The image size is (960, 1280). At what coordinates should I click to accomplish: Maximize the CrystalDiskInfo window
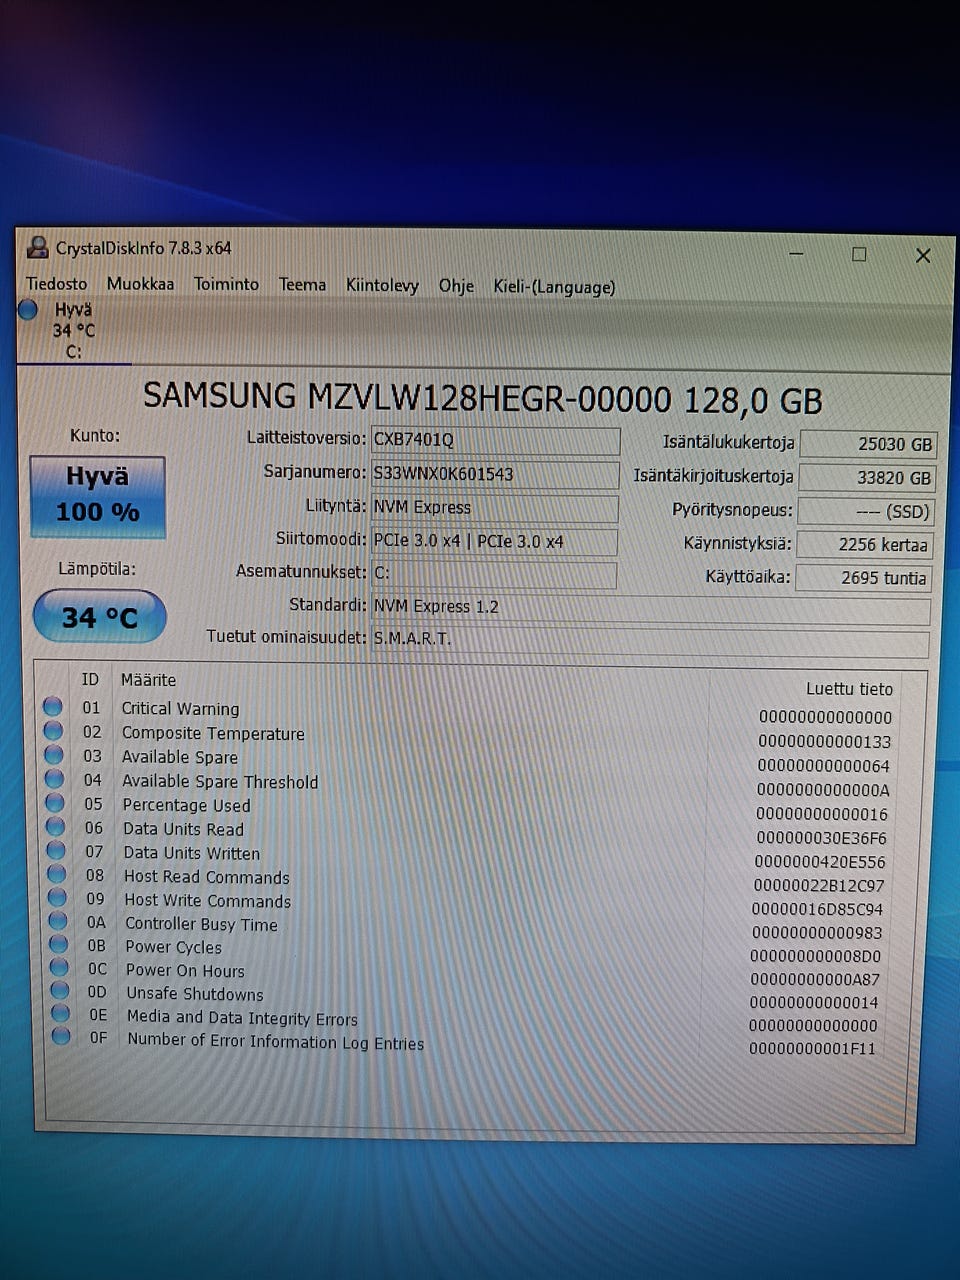[x=859, y=255]
